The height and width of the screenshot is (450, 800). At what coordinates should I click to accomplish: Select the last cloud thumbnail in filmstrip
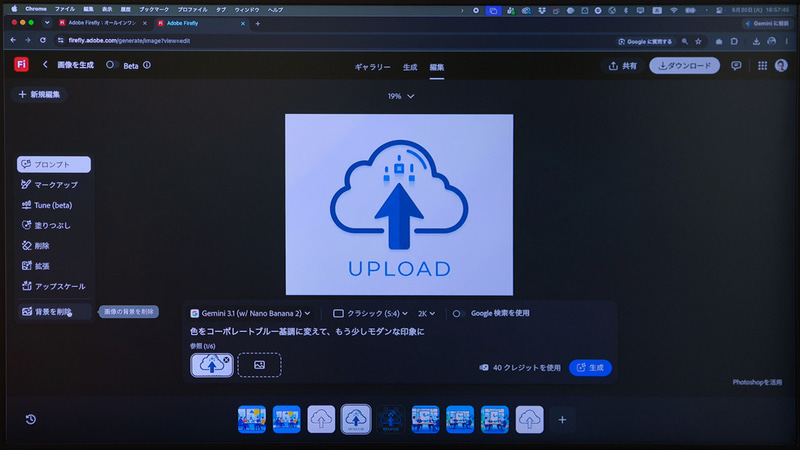(530, 419)
